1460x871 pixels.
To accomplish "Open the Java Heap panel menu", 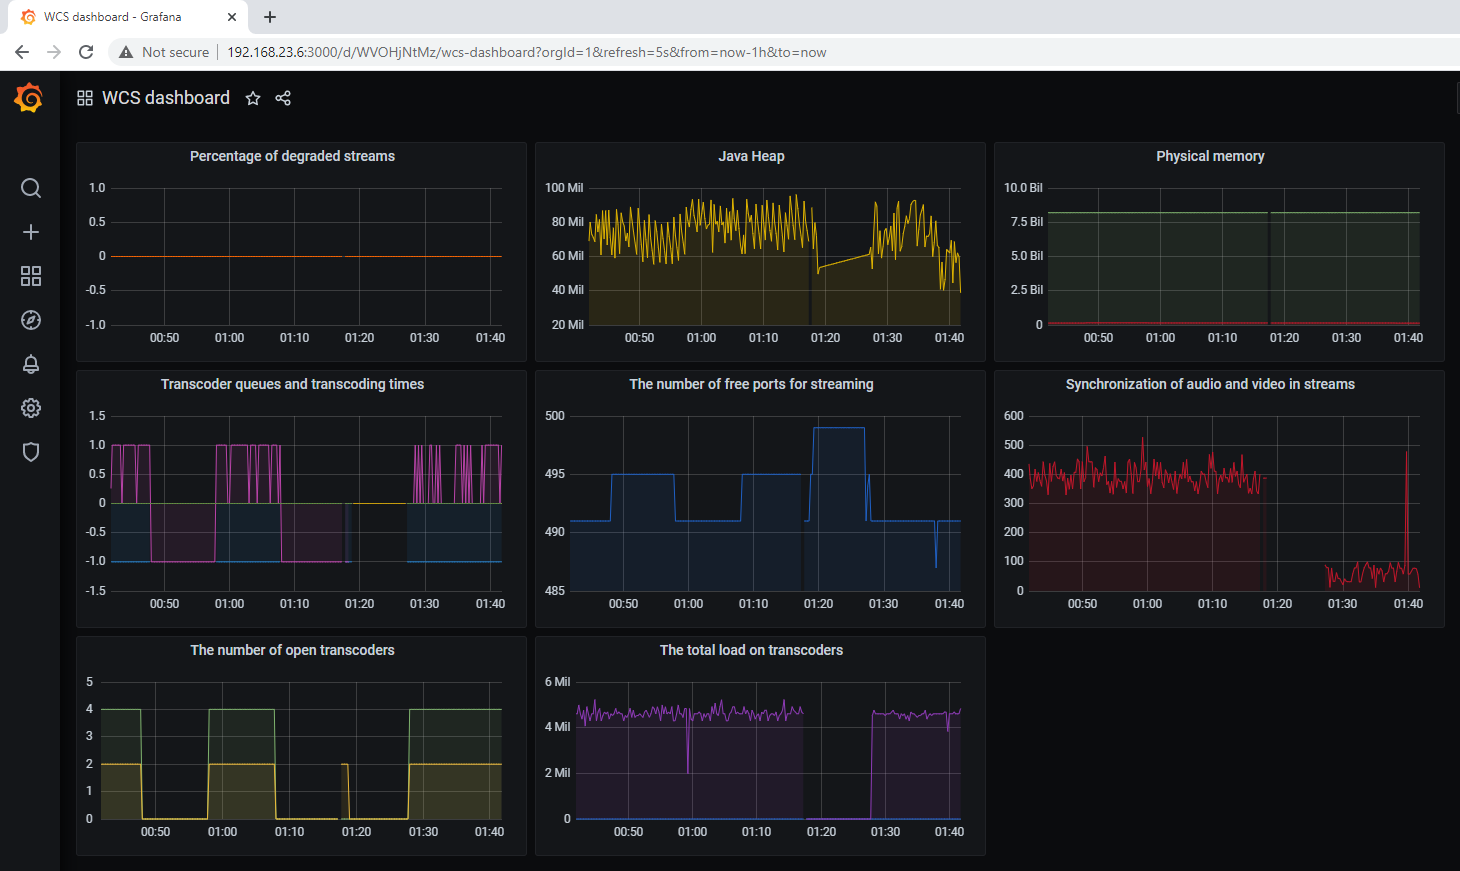I will point(751,156).
